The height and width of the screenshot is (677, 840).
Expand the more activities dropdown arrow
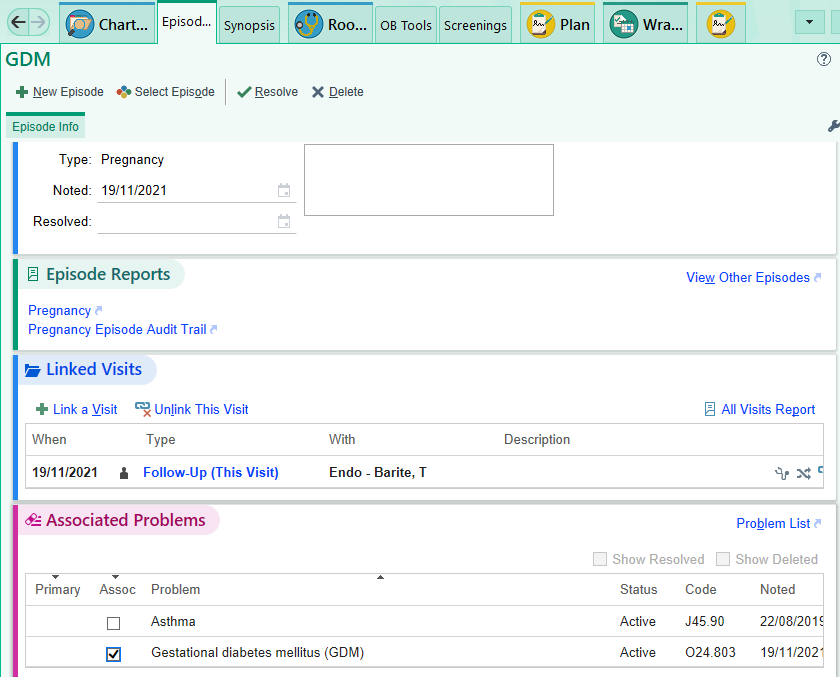[x=809, y=22]
